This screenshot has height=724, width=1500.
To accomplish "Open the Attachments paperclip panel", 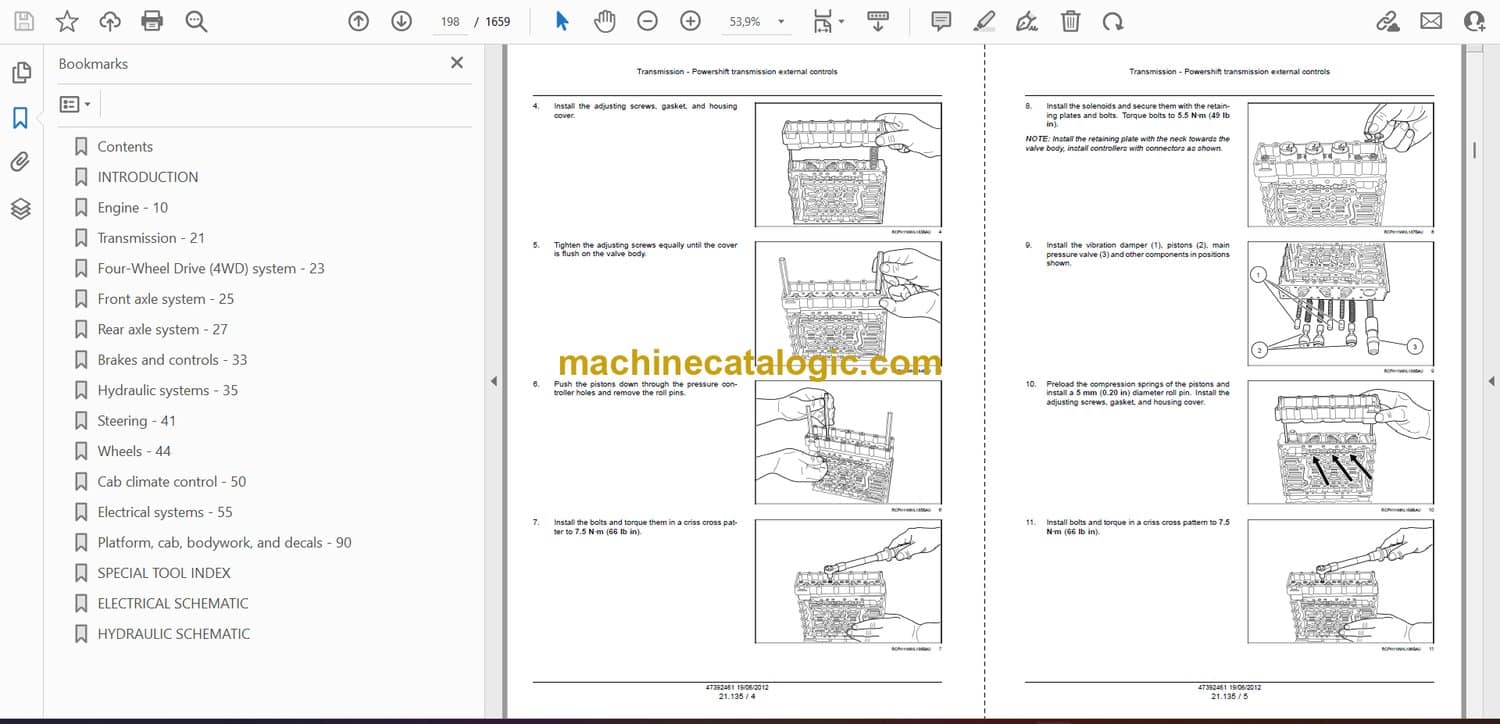I will [x=21, y=163].
